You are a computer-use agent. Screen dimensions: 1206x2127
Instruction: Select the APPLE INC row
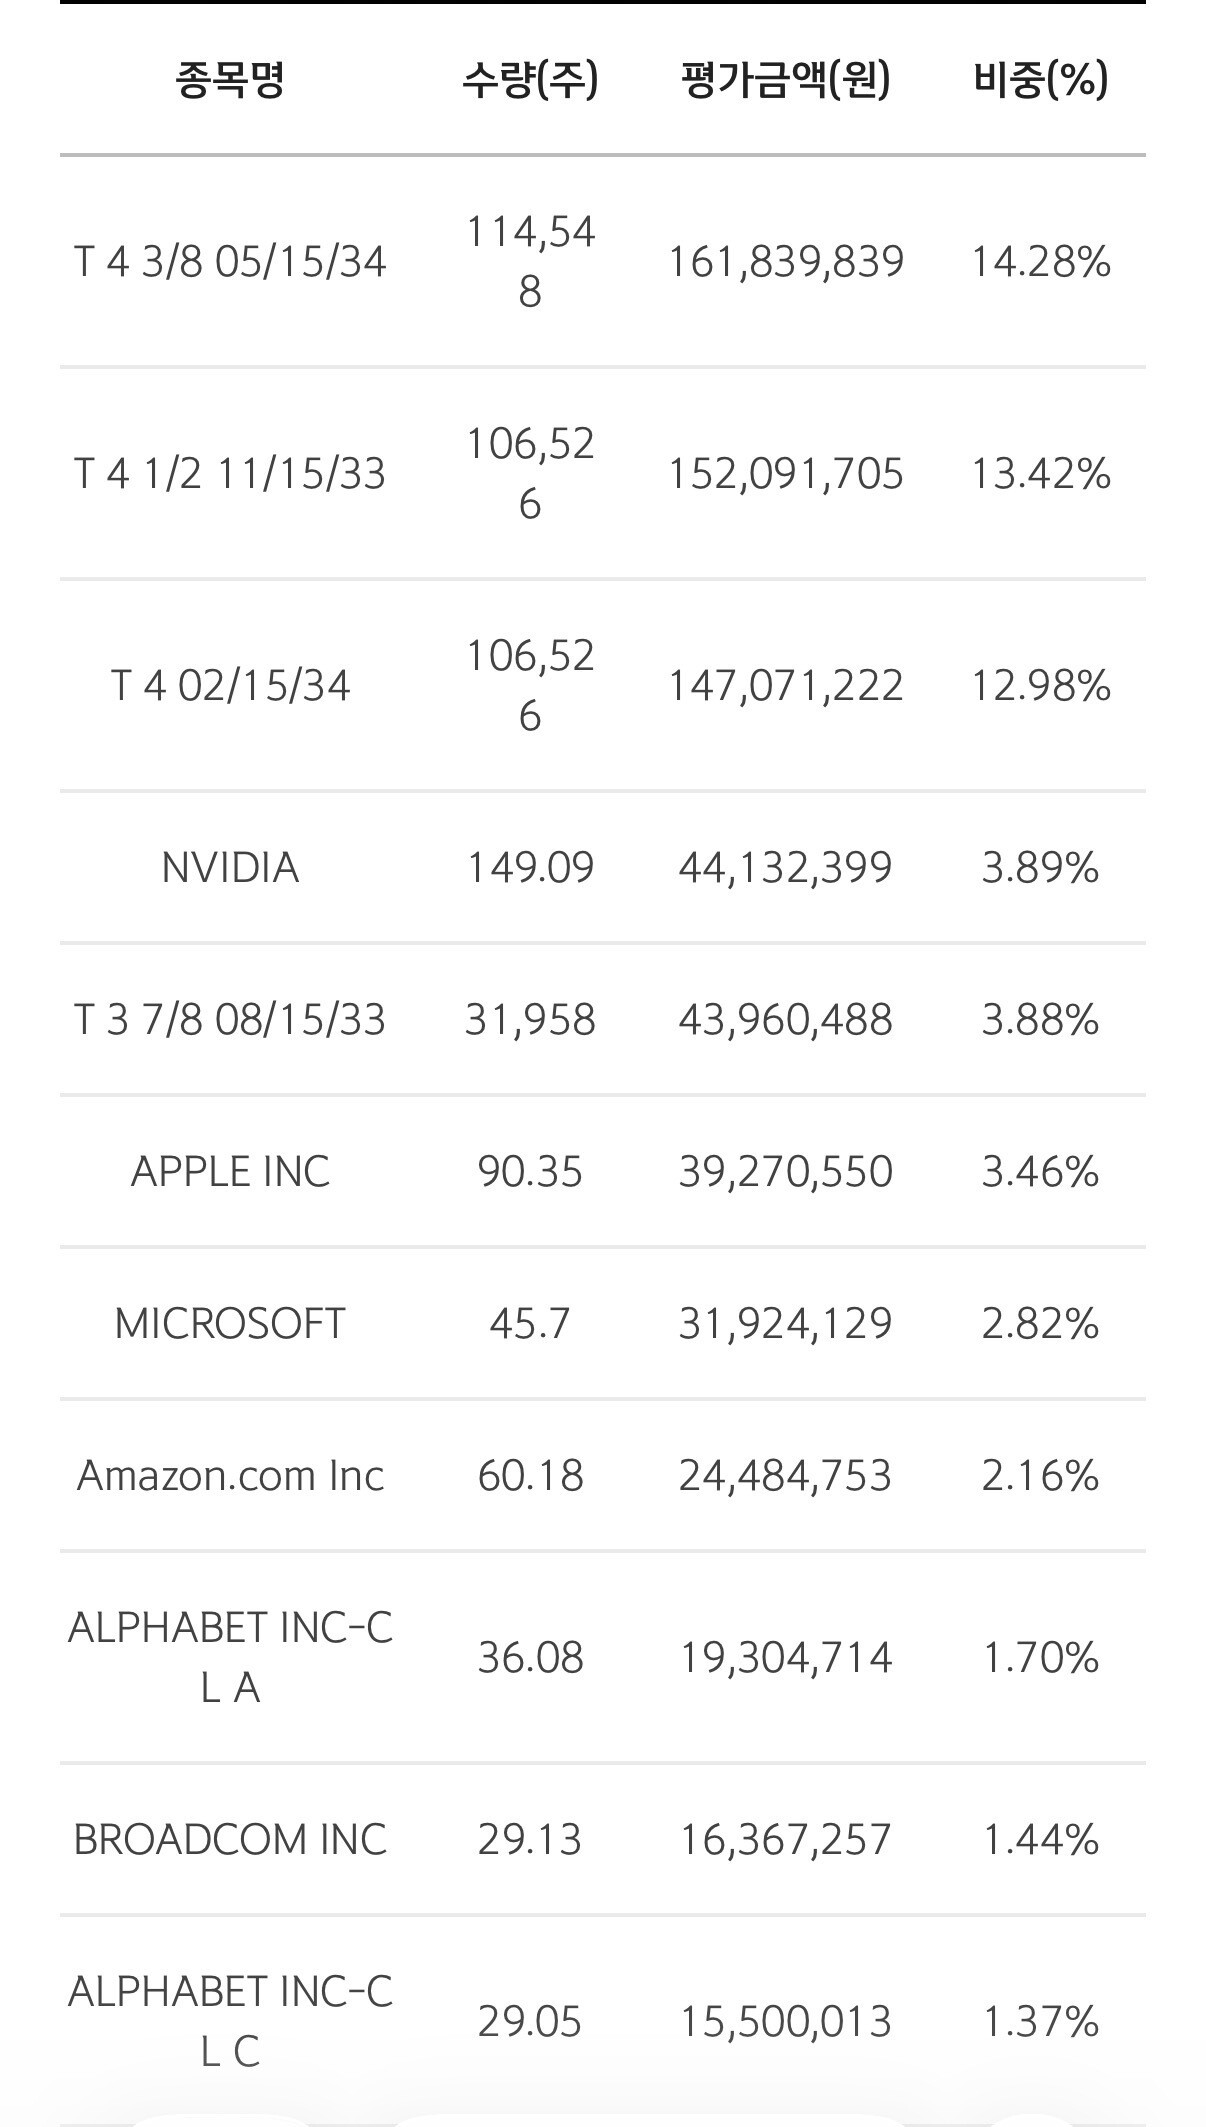coord(603,1172)
